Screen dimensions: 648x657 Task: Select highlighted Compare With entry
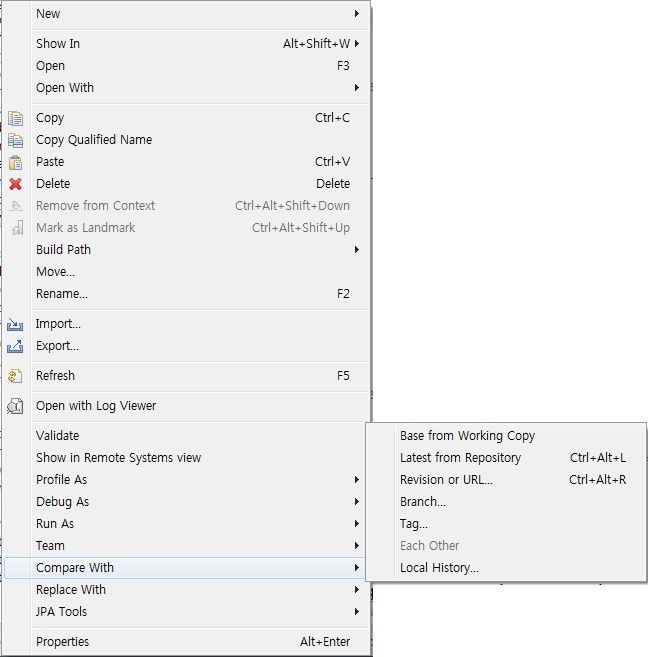pos(186,568)
